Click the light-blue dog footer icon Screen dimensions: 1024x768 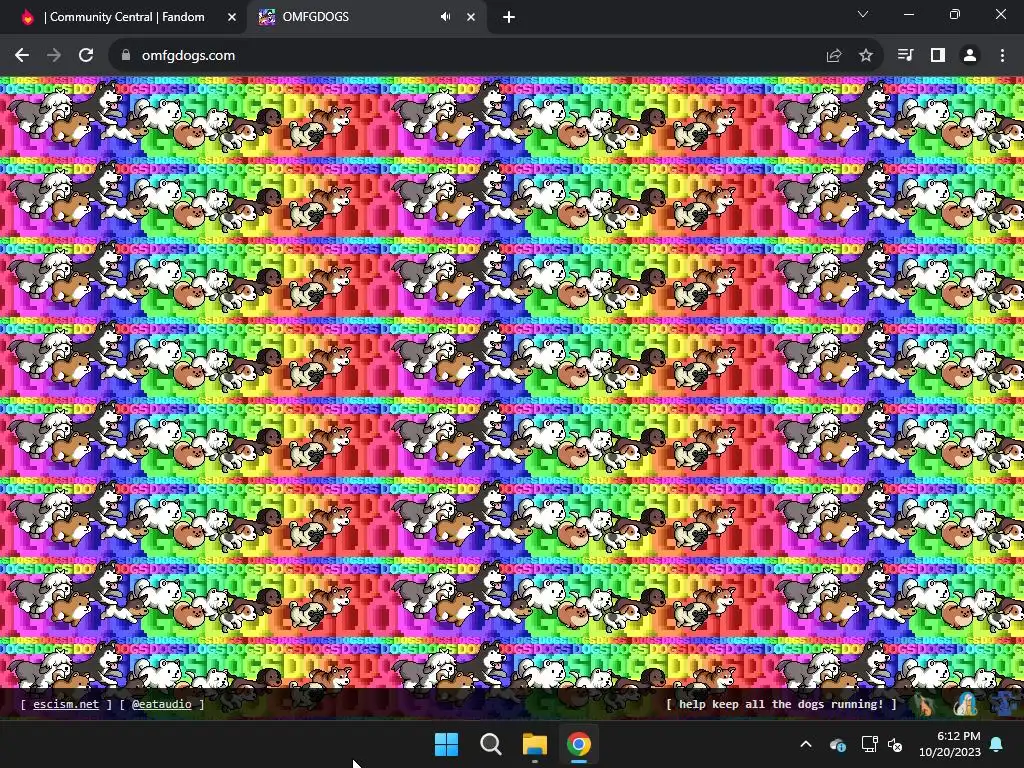[x=966, y=704]
